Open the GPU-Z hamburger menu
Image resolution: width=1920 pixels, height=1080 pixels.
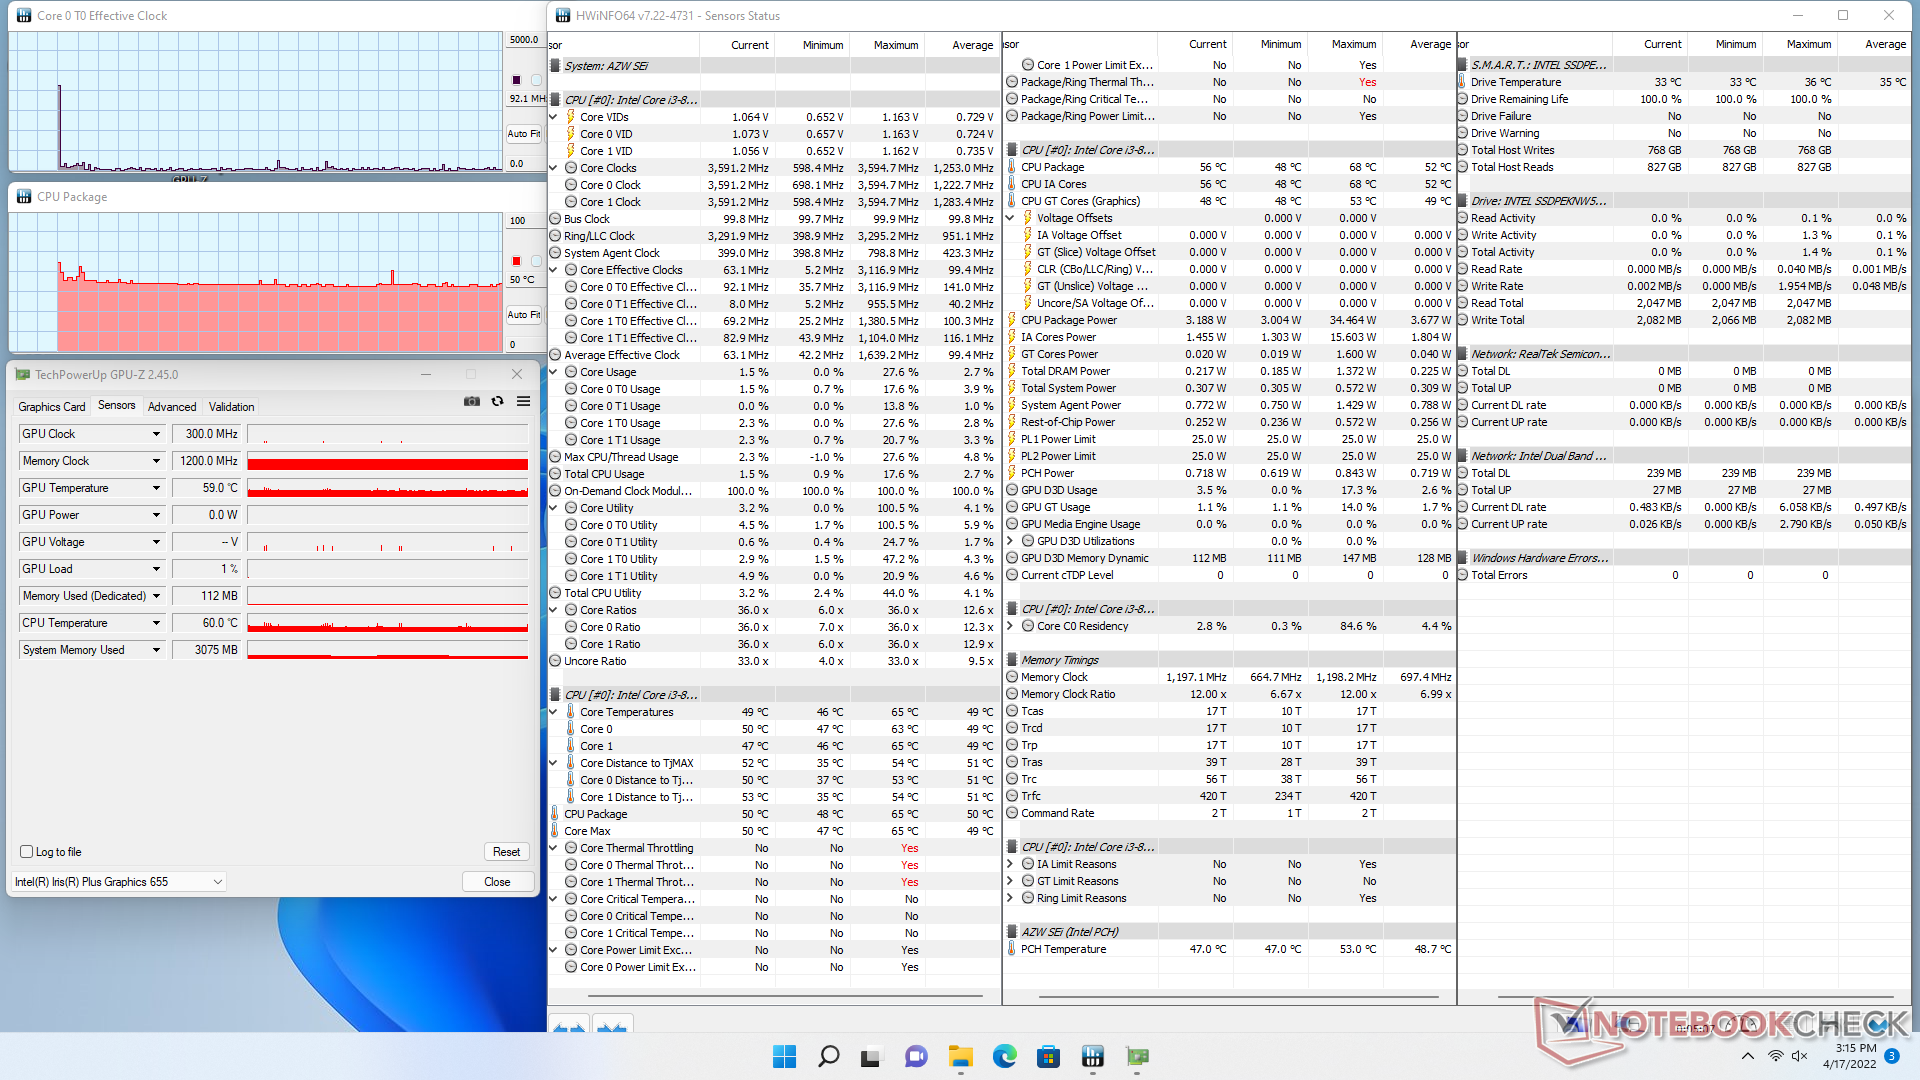coord(523,402)
